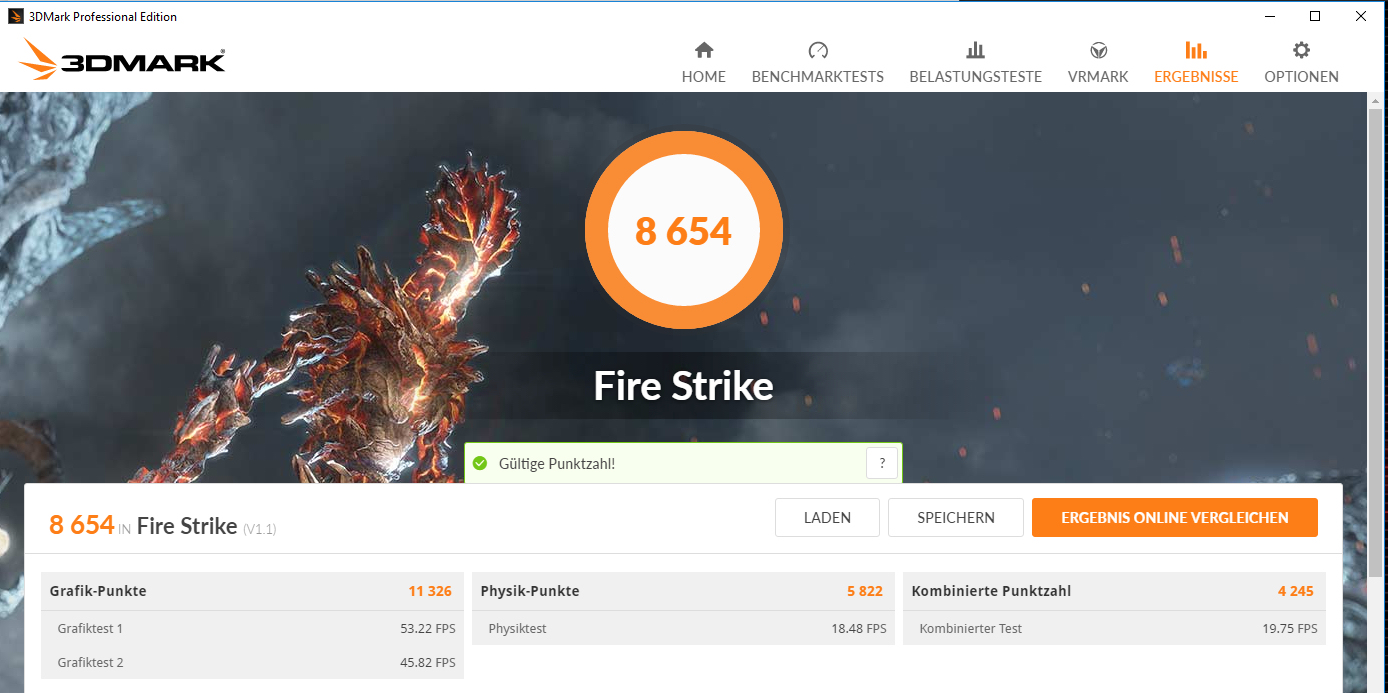
Task: Click the 45.82 FPS value
Action: [x=428, y=663]
